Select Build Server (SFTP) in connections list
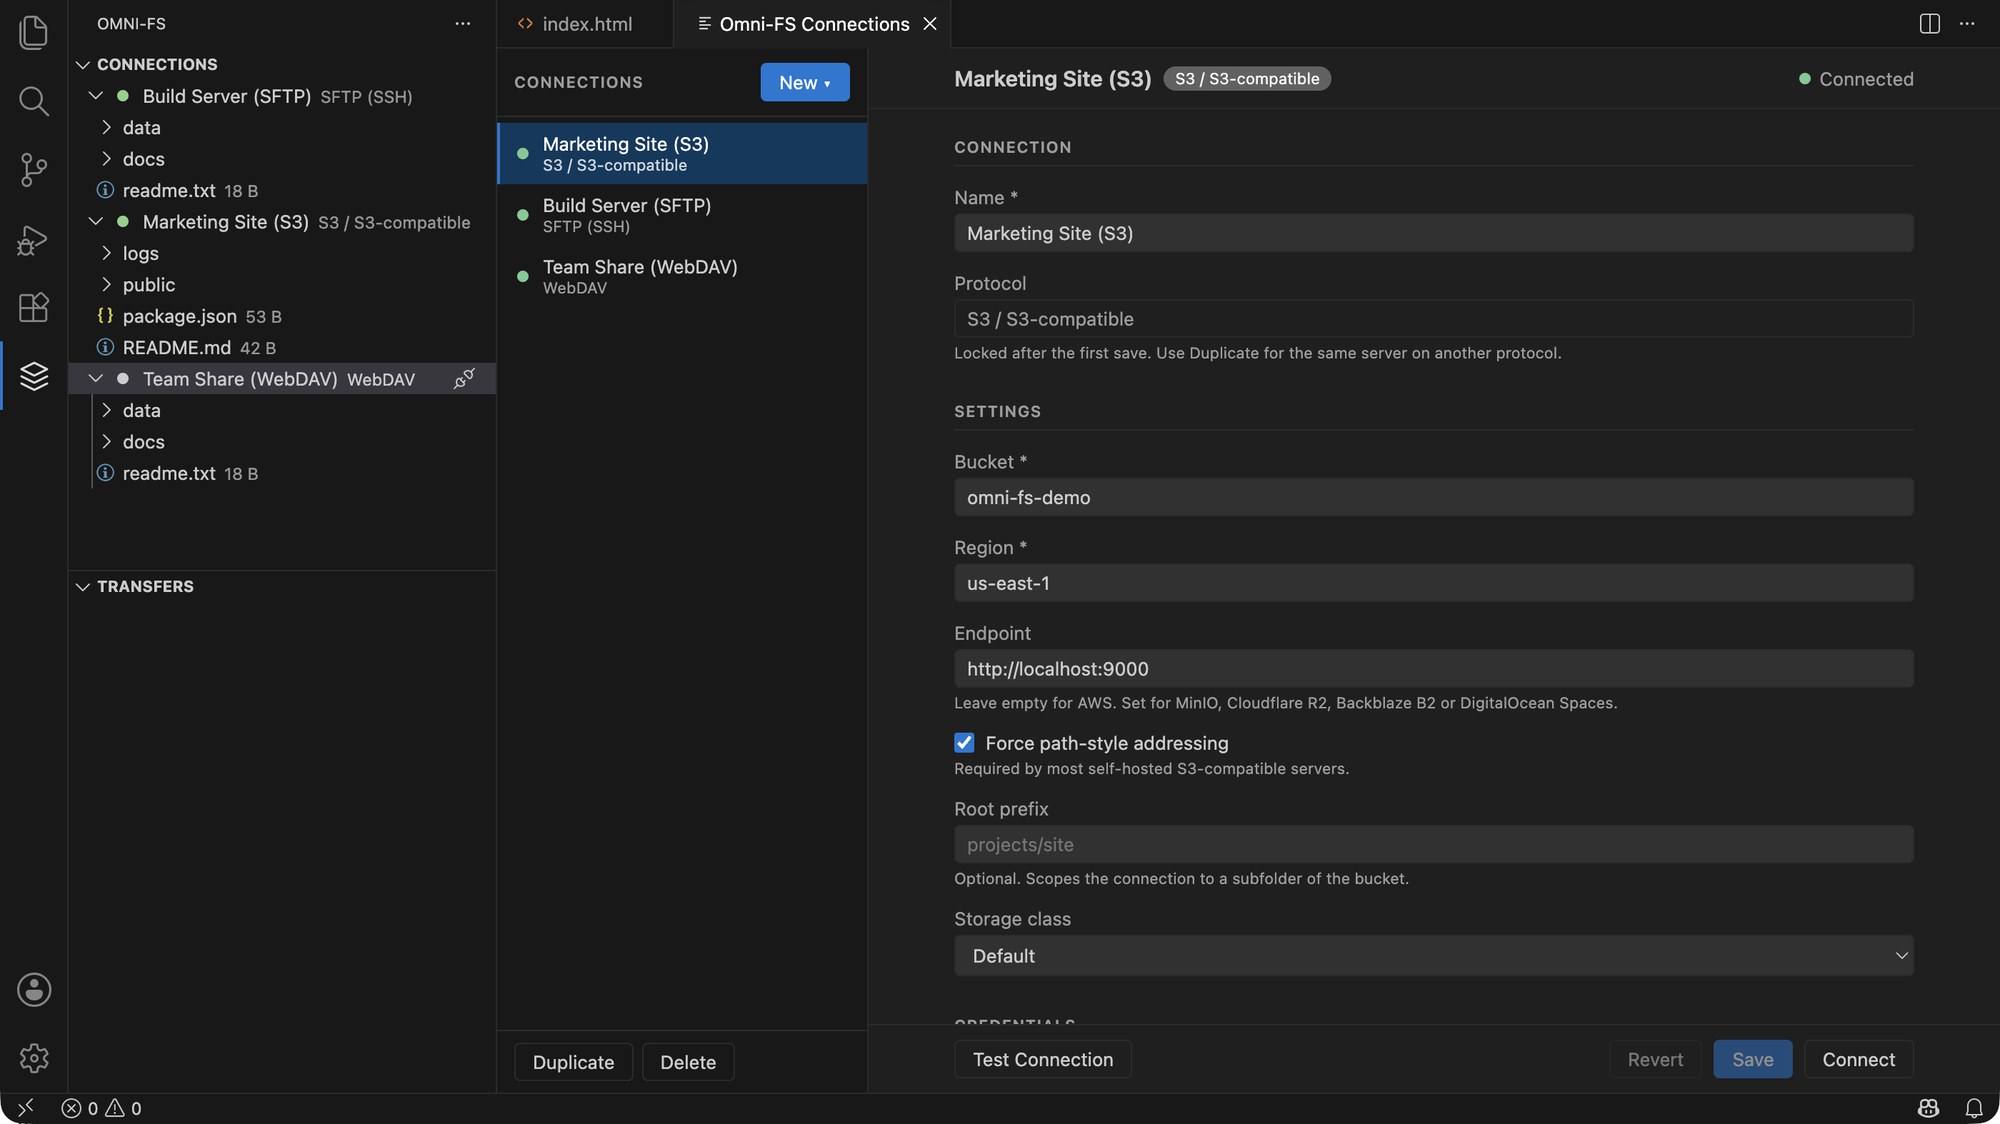Screen dimensions: 2000x1124 682,215
